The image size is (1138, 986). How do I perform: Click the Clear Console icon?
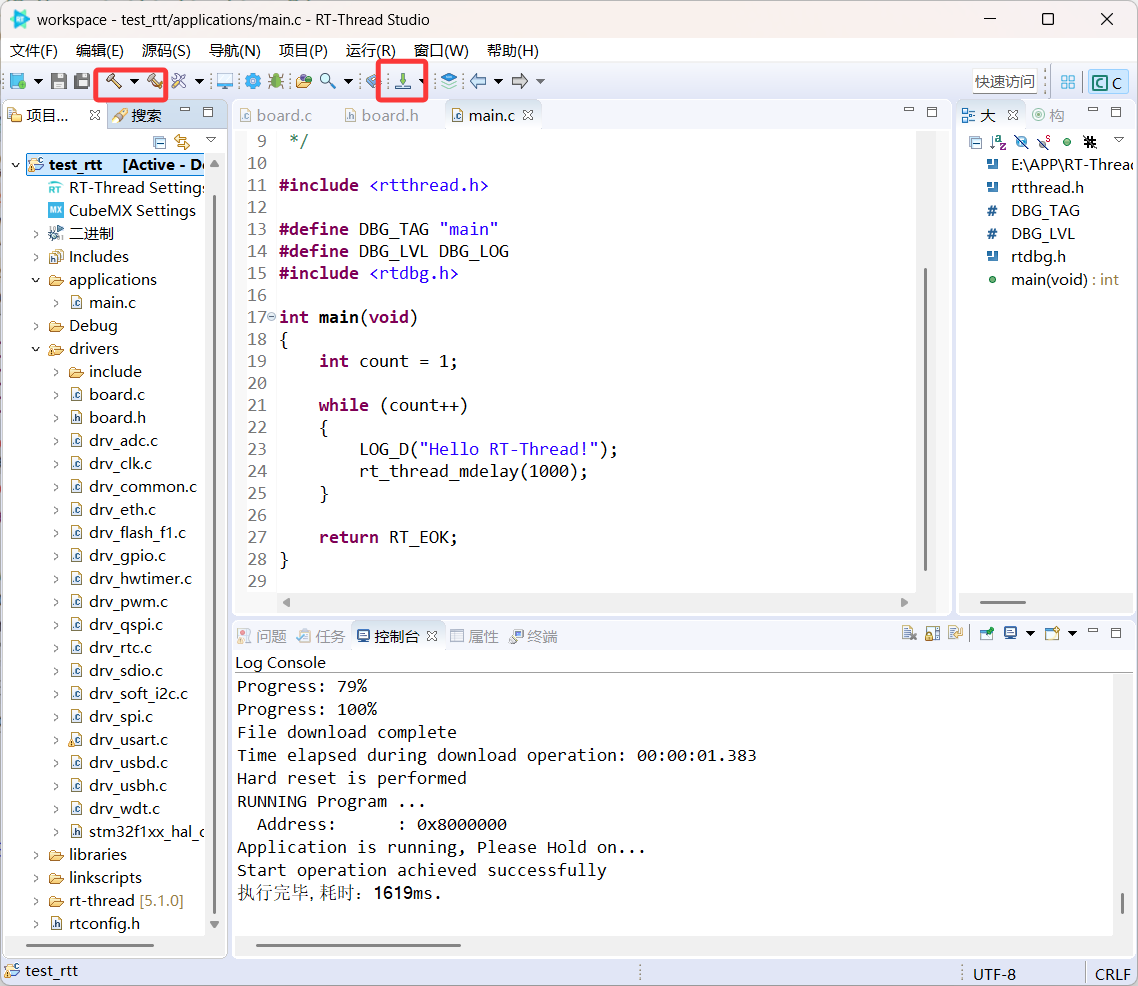coord(909,633)
